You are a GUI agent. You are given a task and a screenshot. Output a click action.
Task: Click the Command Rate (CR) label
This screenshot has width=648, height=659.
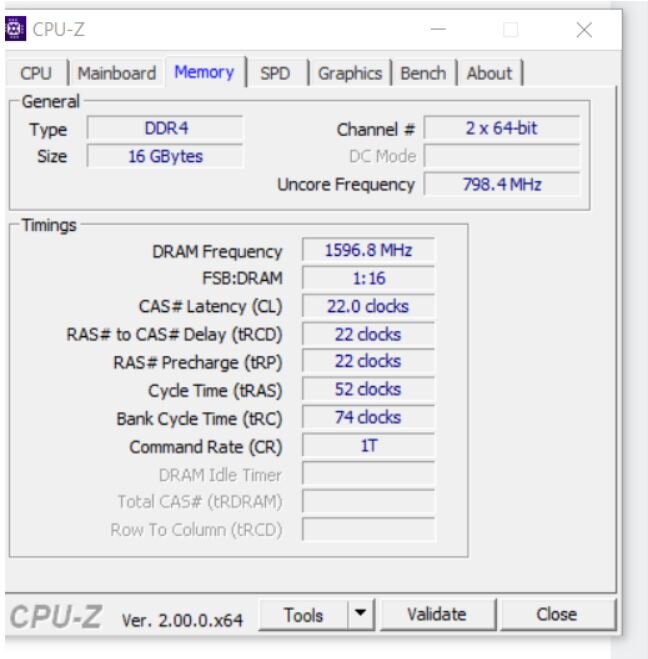(205, 447)
